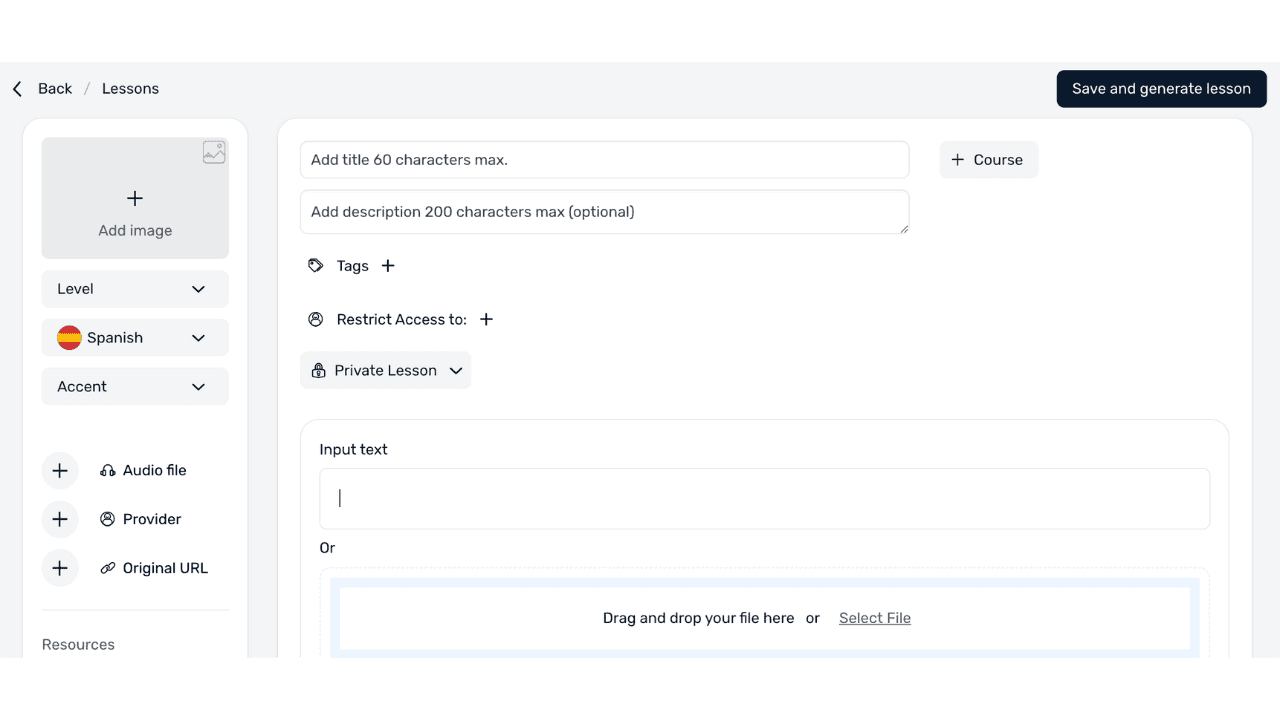Image resolution: width=1280 pixels, height=720 pixels.
Task: Click the plus icon beside Restrict Access to
Action: [x=486, y=320]
